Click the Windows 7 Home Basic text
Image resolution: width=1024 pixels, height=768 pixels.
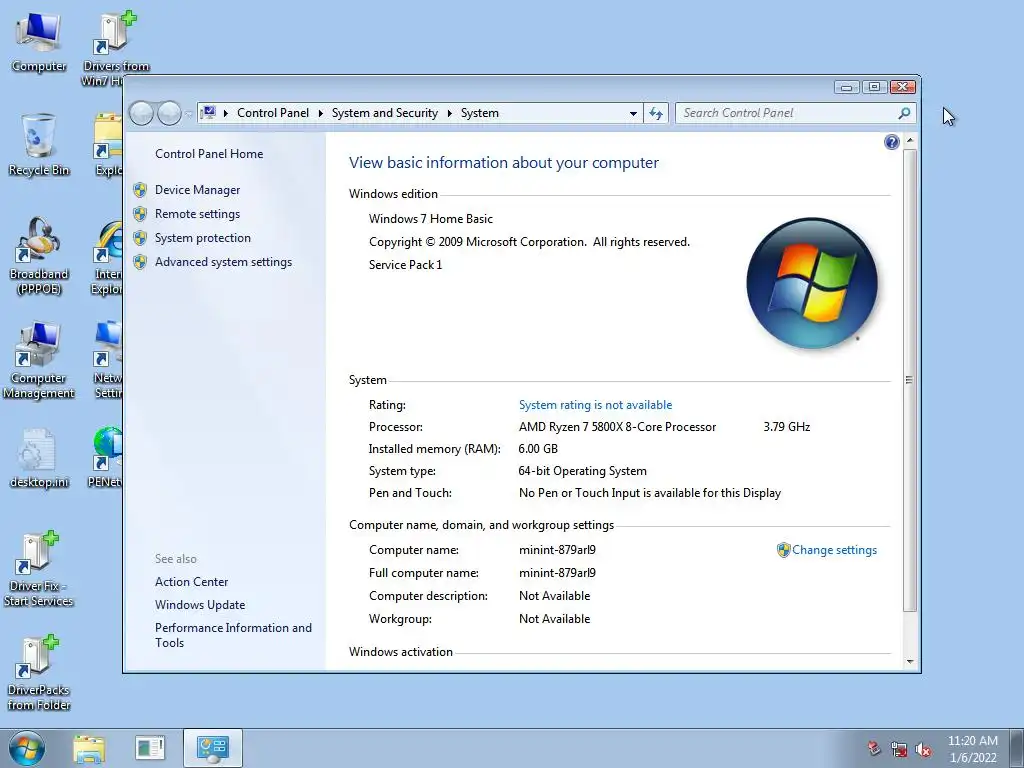(x=430, y=219)
